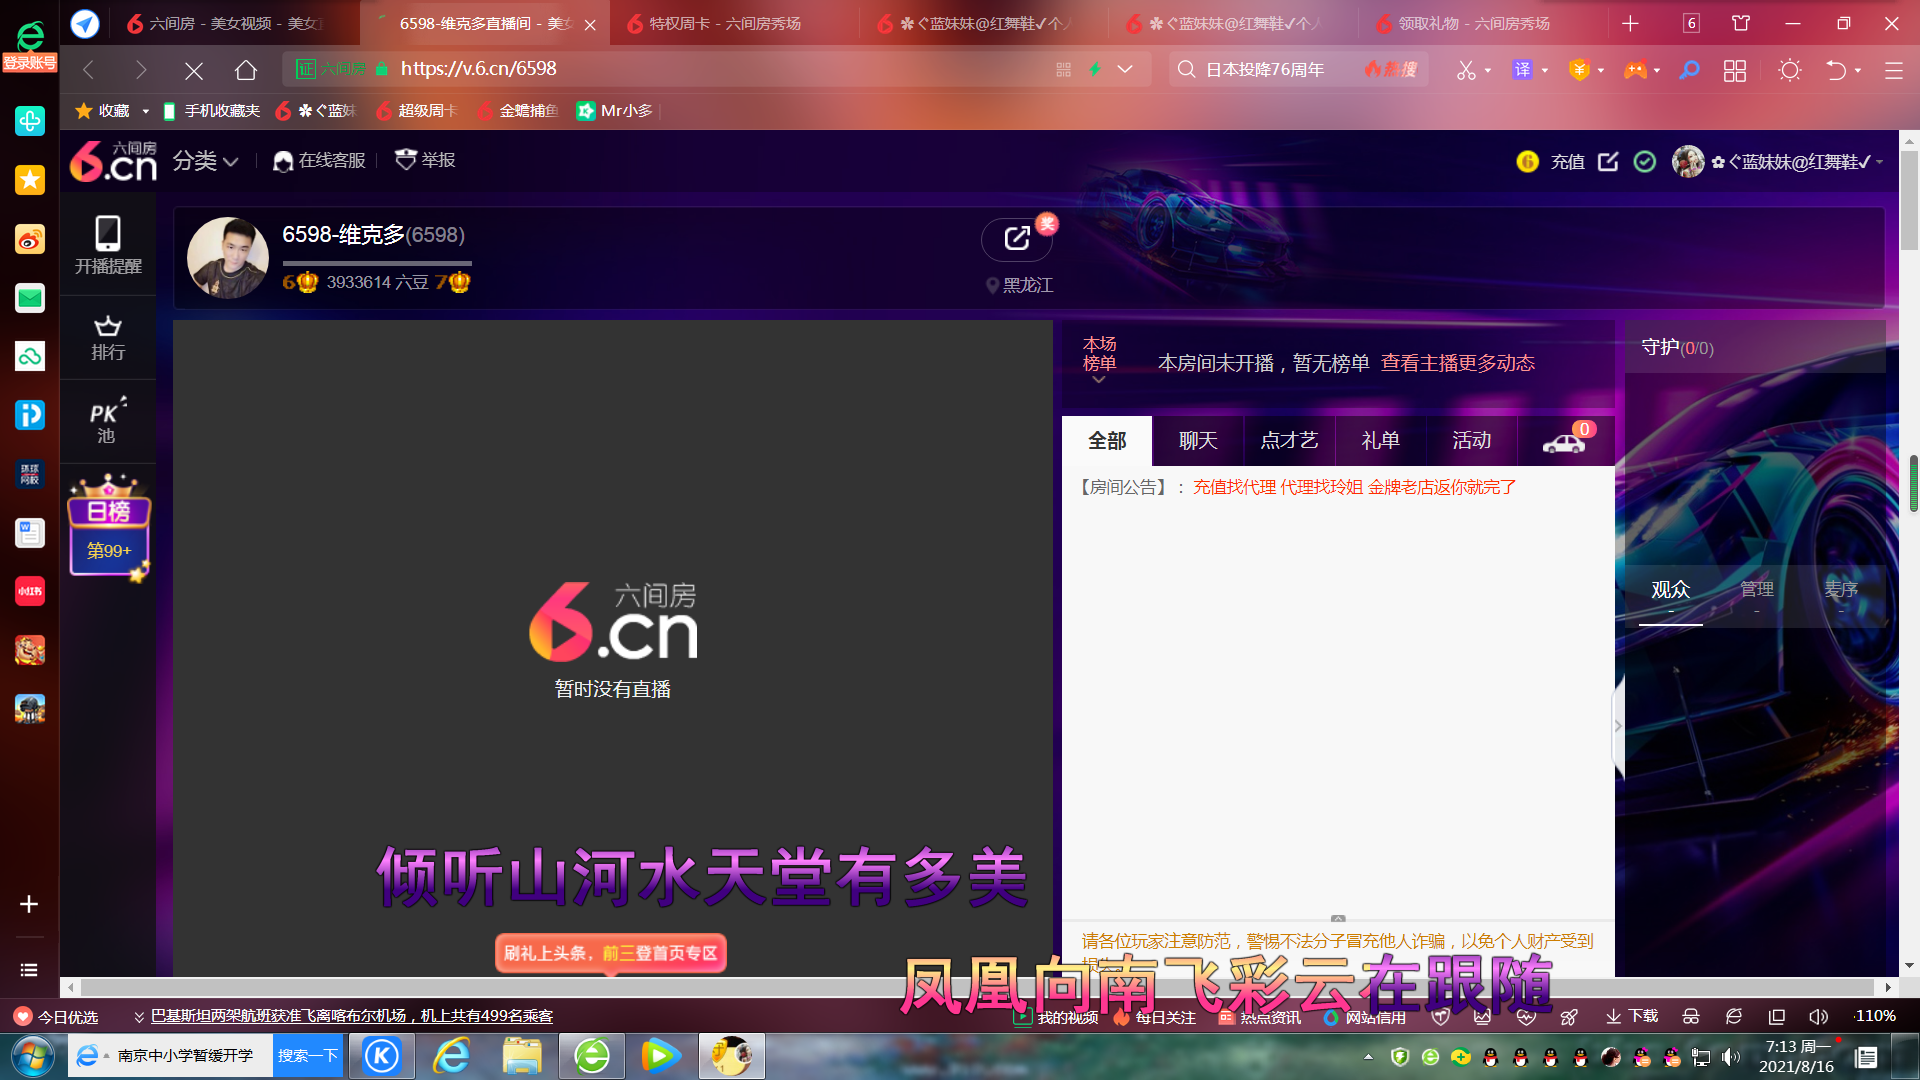This screenshot has height=1080, width=1920.
Task: Click the 刷礼上头条 promo banner
Action: point(611,953)
